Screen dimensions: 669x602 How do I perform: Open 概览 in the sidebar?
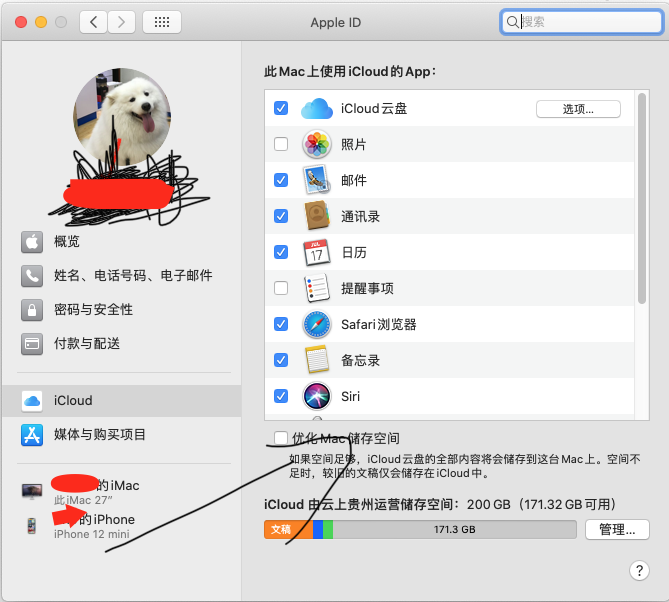[x=122, y=242]
